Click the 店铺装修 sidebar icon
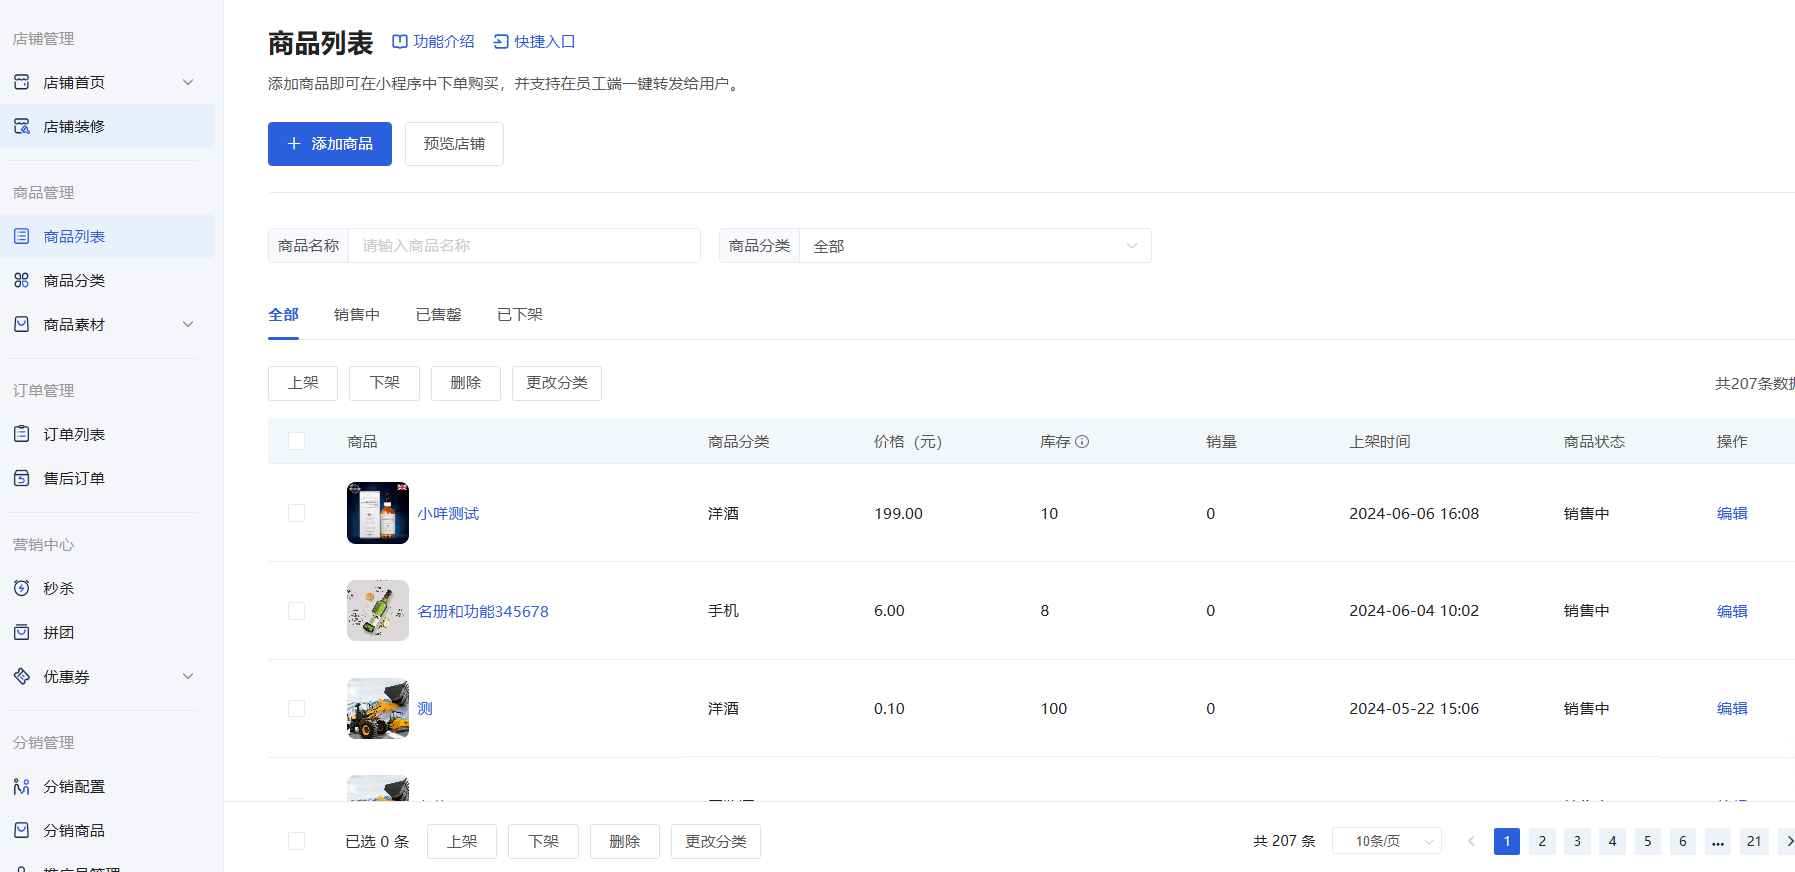Viewport: 1795px width, 872px height. 21,126
